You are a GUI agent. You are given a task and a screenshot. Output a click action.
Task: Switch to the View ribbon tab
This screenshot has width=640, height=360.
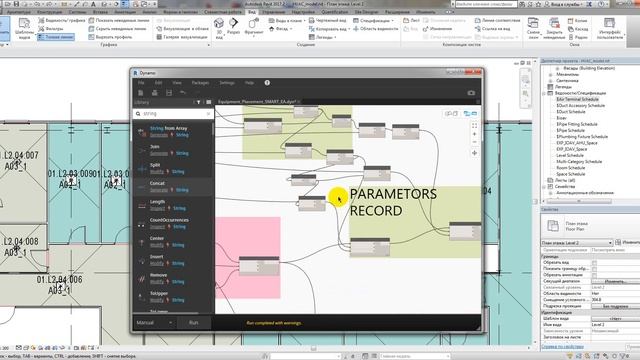click(252, 12)
